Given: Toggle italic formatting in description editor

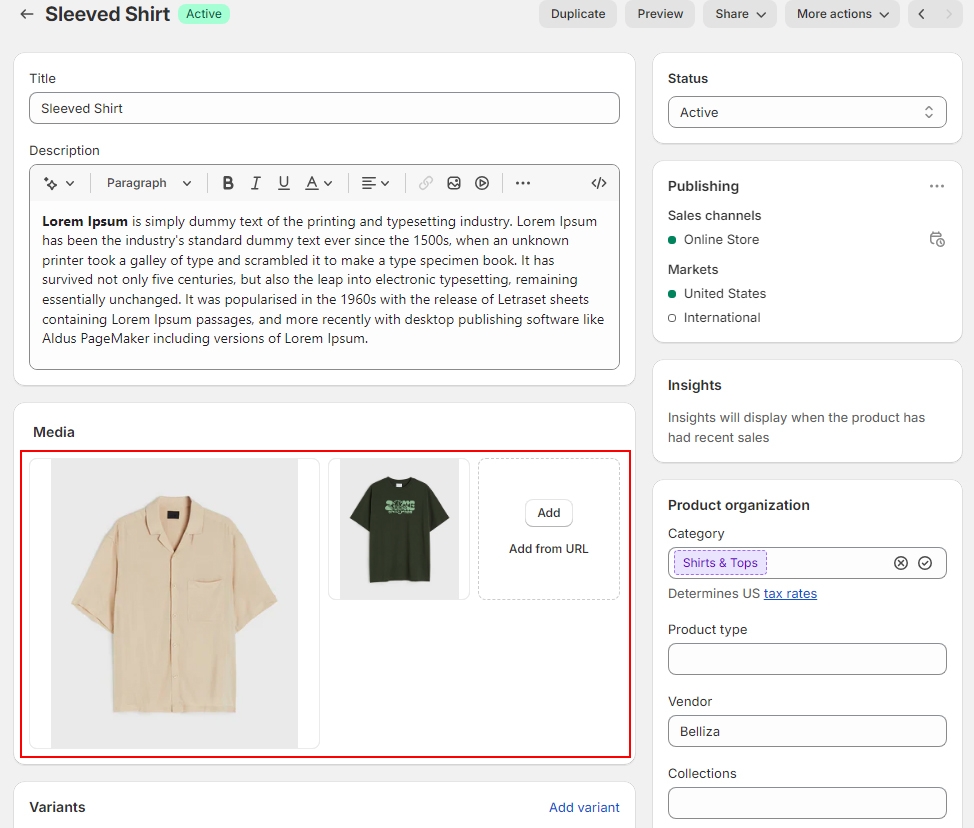Looking at the screenshot, I should pos(256,183).
